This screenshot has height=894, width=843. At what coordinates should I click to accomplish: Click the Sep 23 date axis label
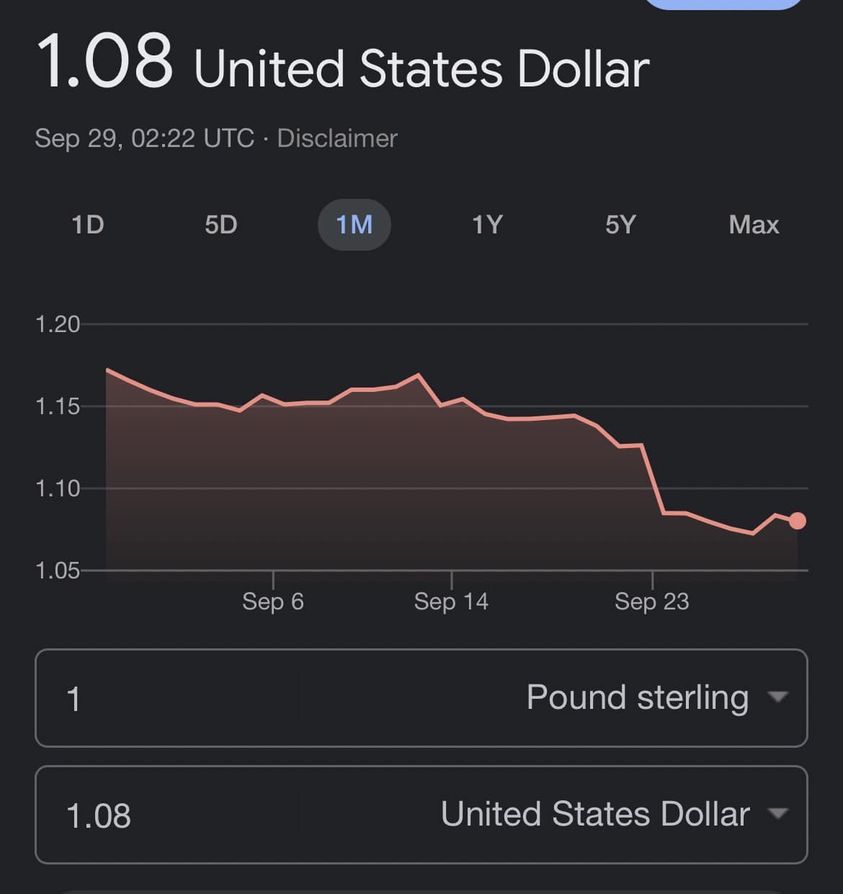pos(652,601)
